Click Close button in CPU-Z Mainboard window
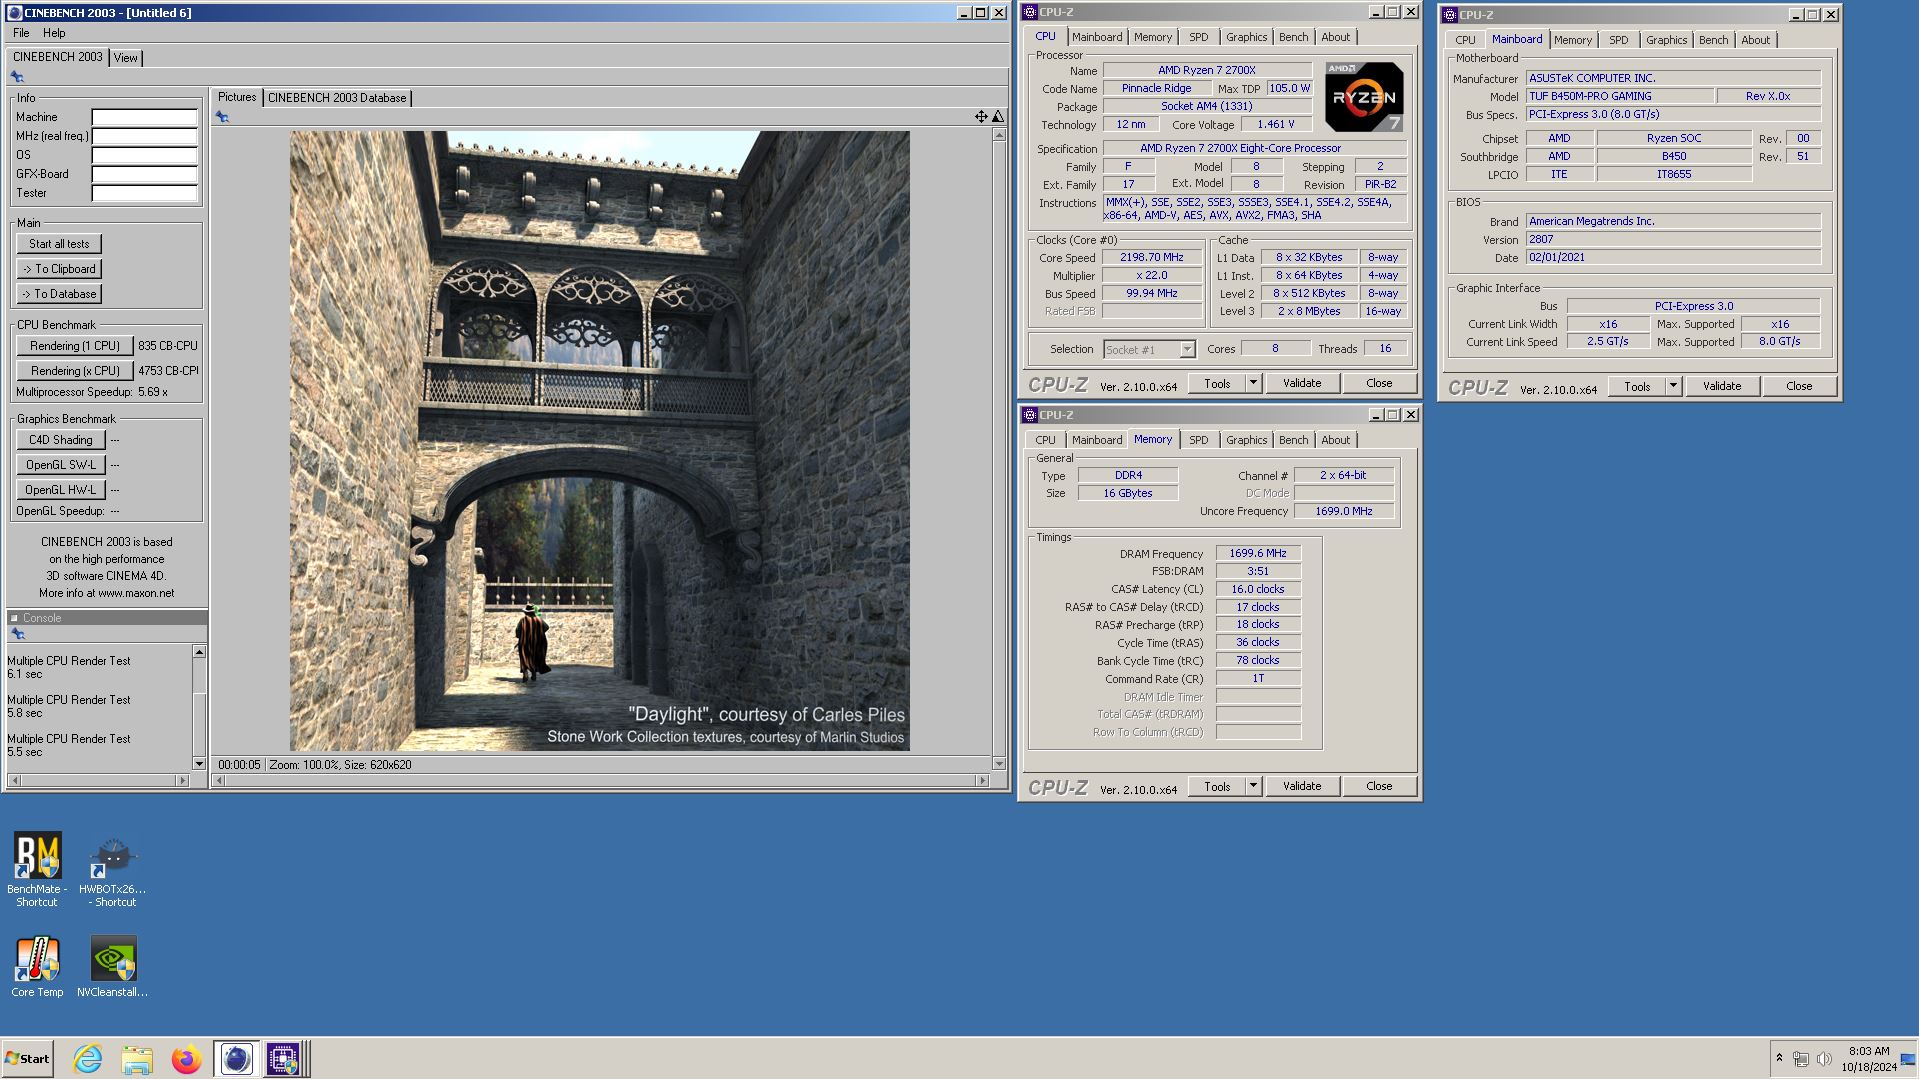The width and height of the screenshot is (1919, 1079). [x=1798, y=386]
